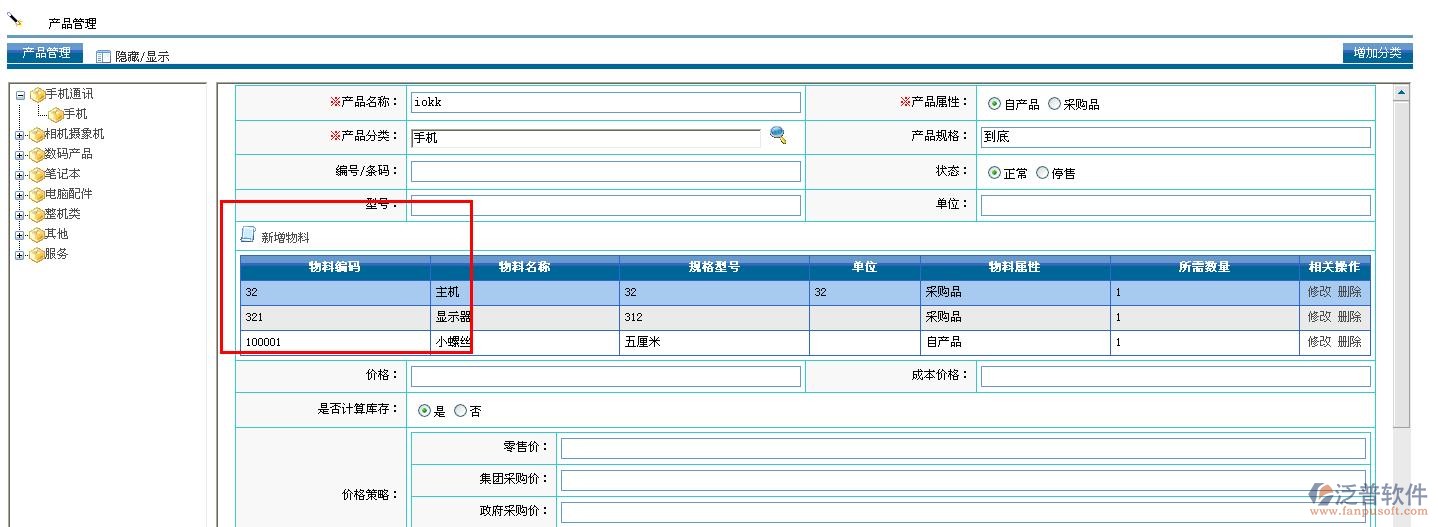This screenshot has width=1438, height=527.
Task: Expand the 相机摄象机 tree node
Action: (20, 135)
